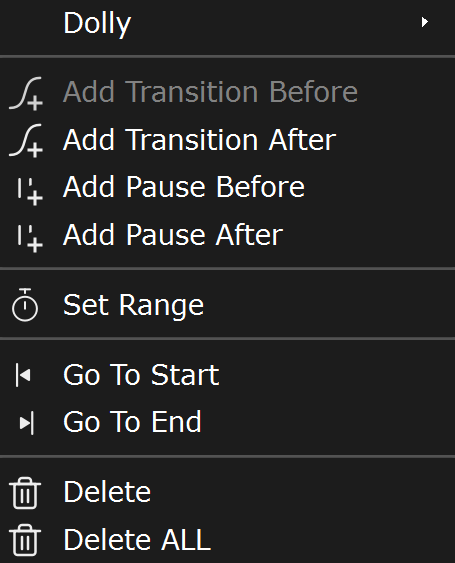The width and height of the screenshot is (455, 563).
Task: Click the trash can icon beside Delete ALL
Action: click(x=25, y=540)
